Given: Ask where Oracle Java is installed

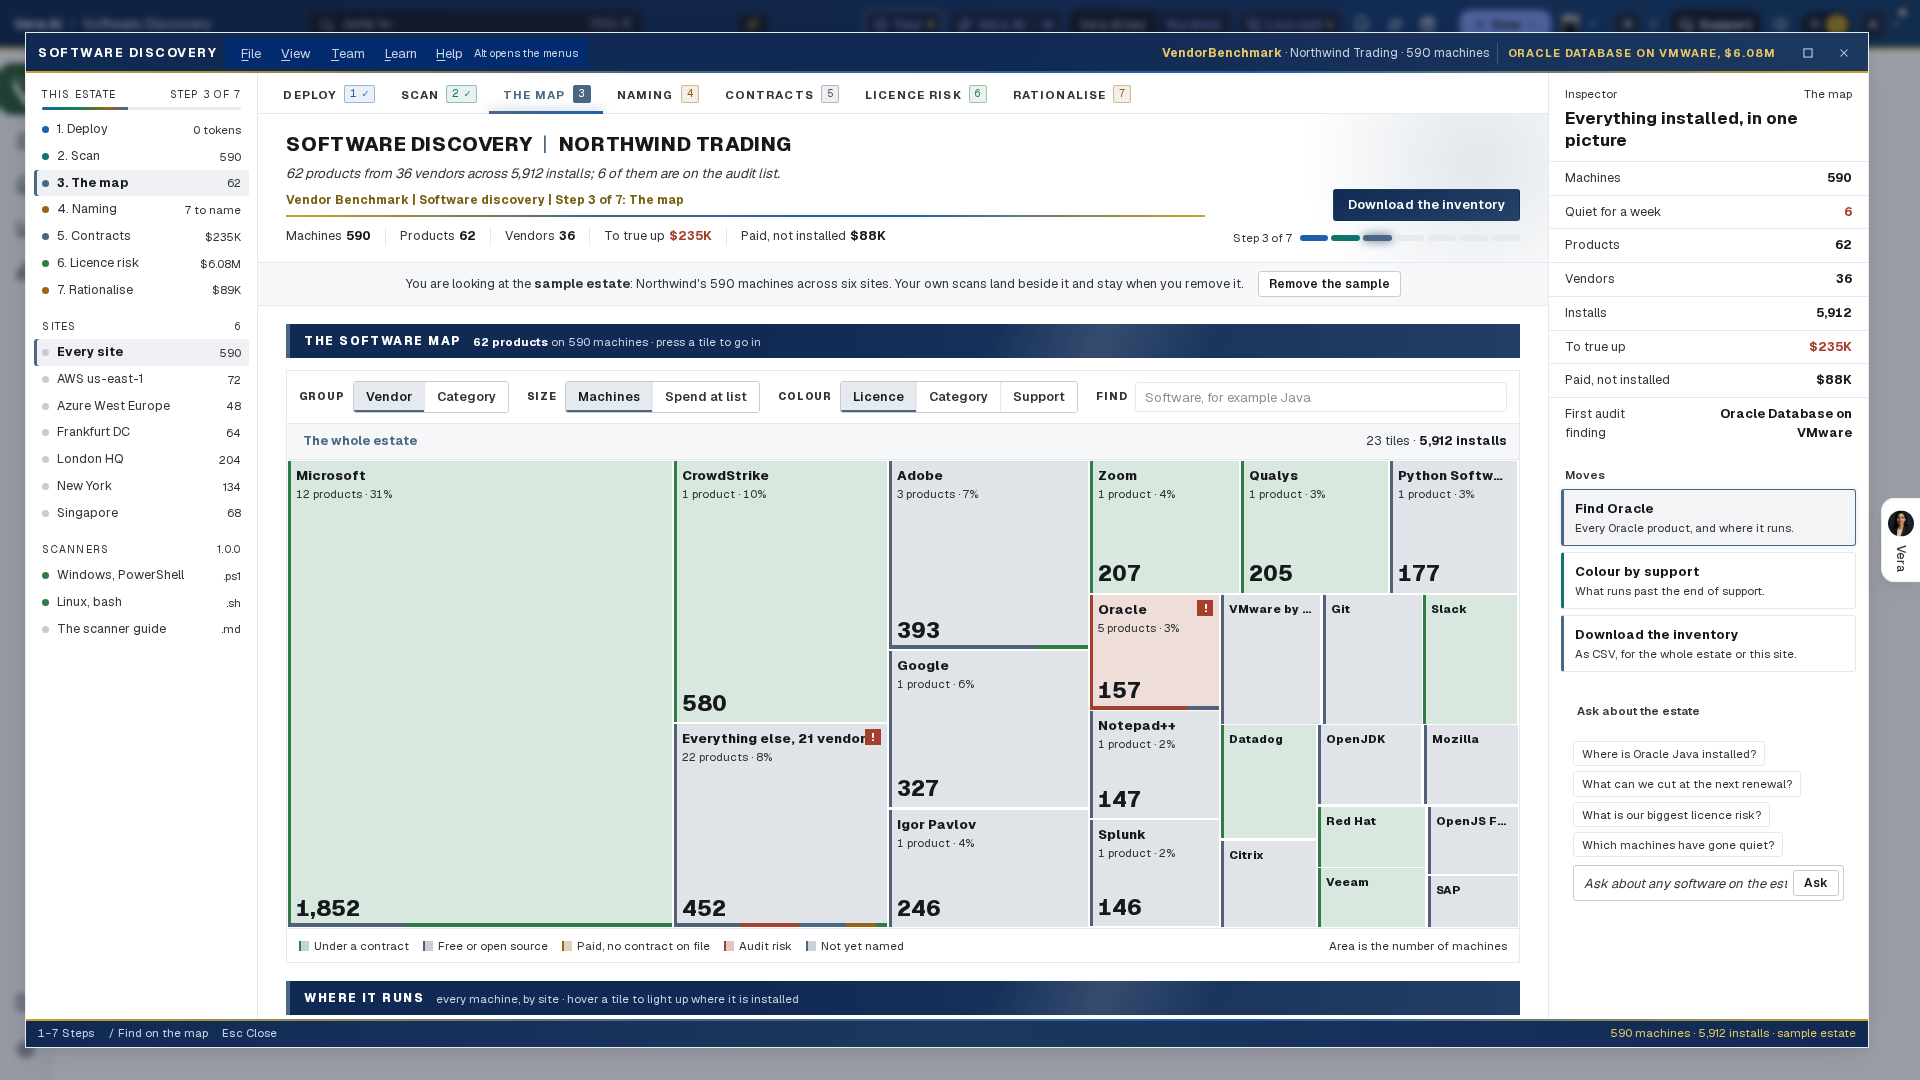Looking at the screenshot, I should tap(1669, 754).
